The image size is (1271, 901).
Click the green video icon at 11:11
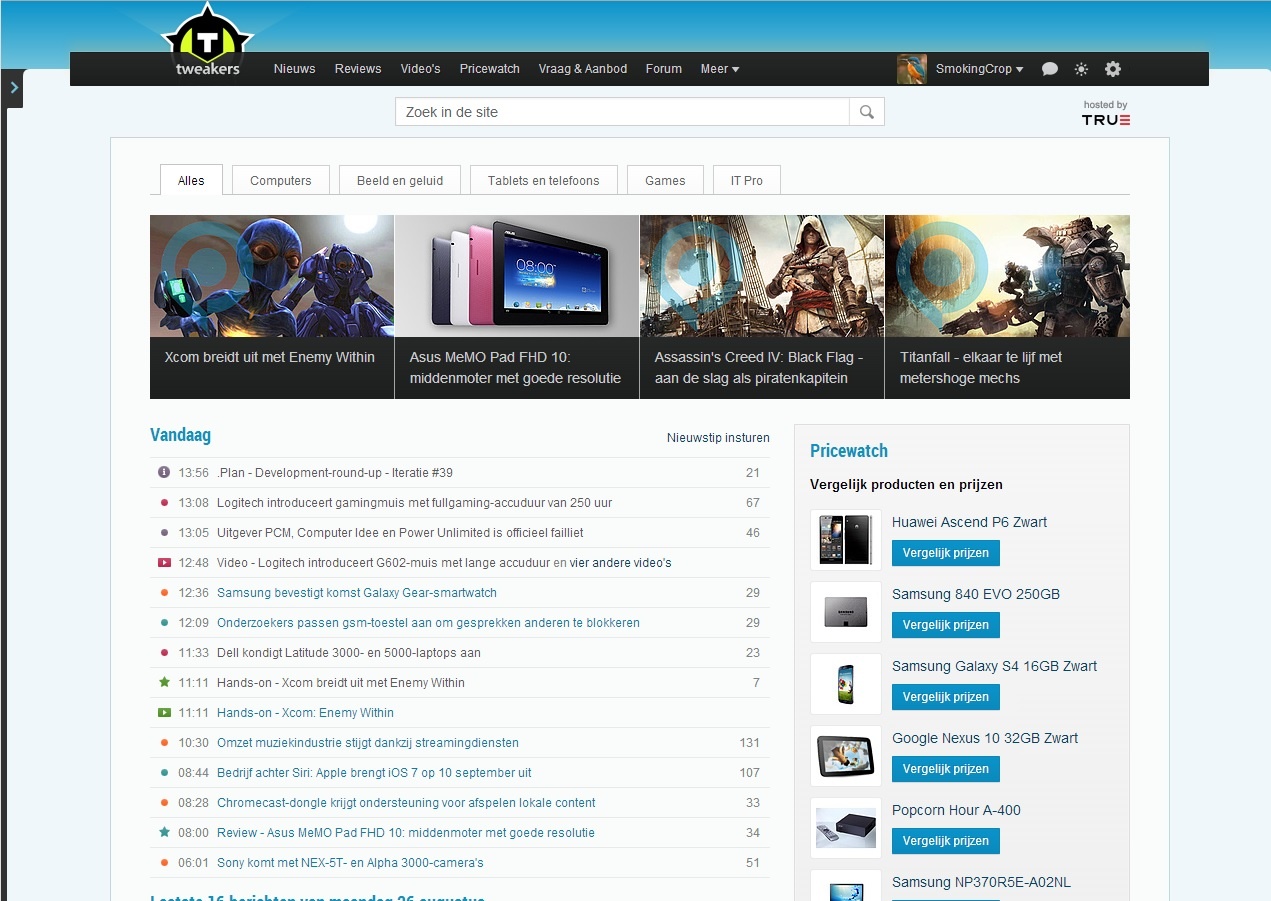coord(164,713)
